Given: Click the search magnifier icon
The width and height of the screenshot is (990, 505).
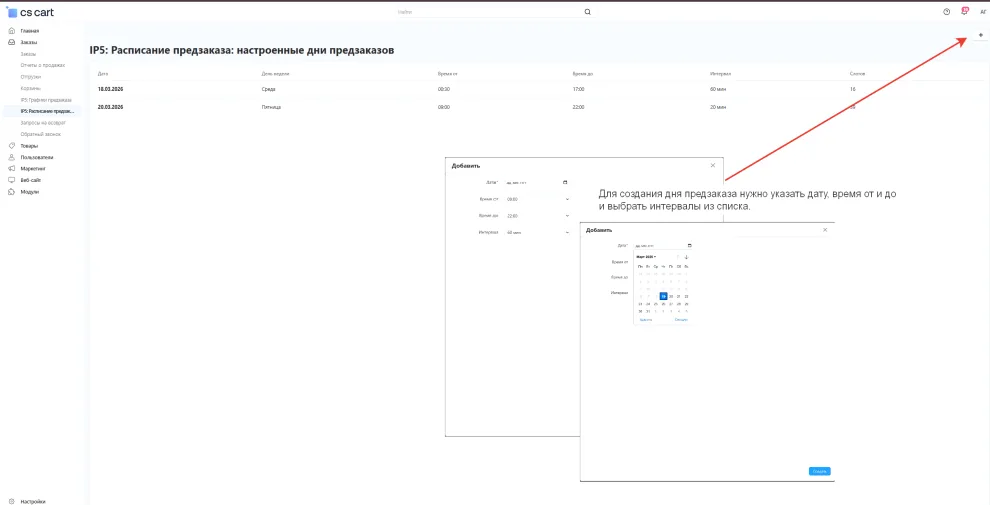Looking at the screenshot, I should [x=587, y=11].
